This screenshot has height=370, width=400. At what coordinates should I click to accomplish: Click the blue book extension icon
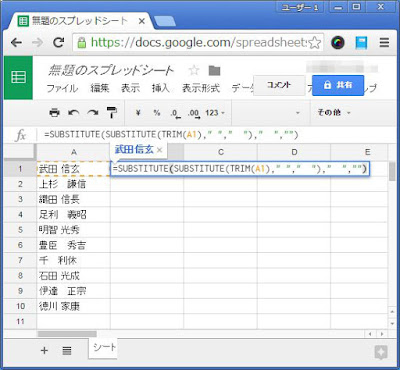click(x=361, y=43)
